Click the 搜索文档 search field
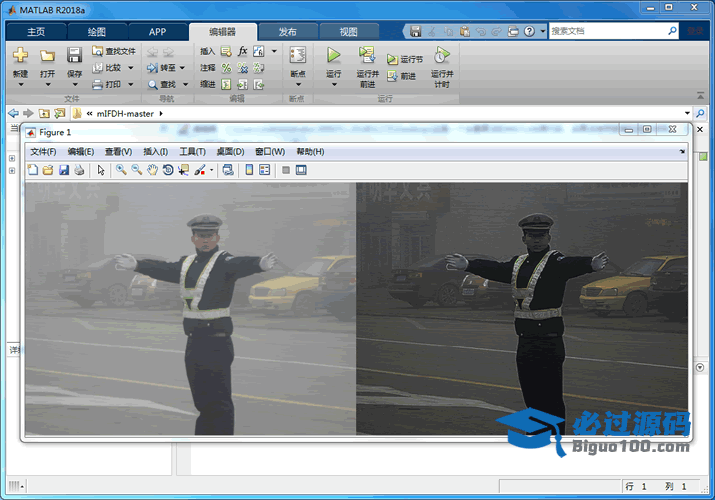This screenshot has height=500, width=715. coord(608,31)
